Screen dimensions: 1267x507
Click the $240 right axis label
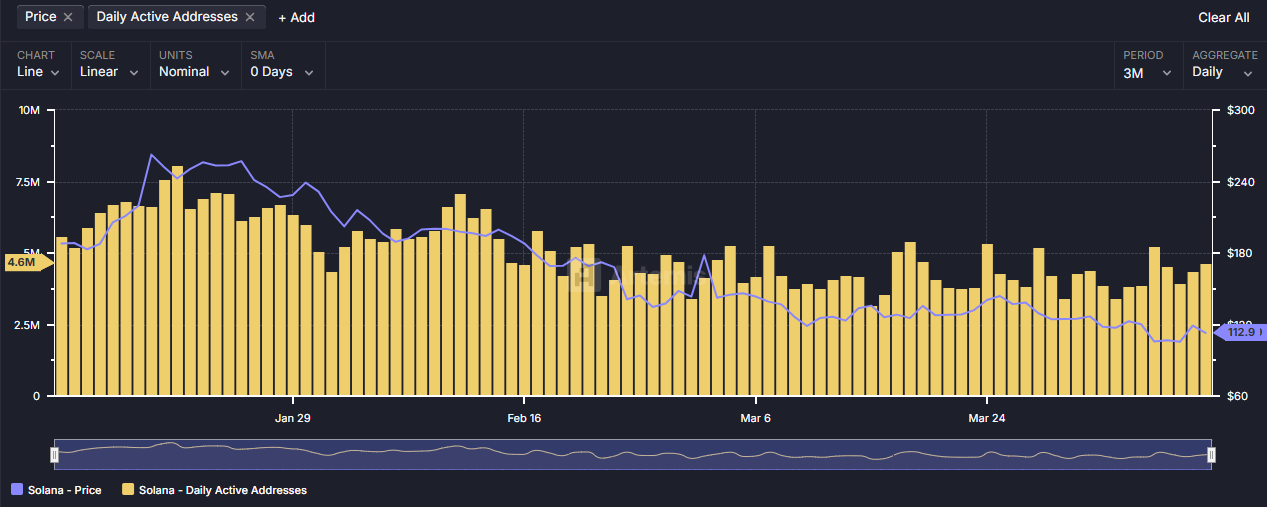pyautogui.click(x=1241, y=182)
